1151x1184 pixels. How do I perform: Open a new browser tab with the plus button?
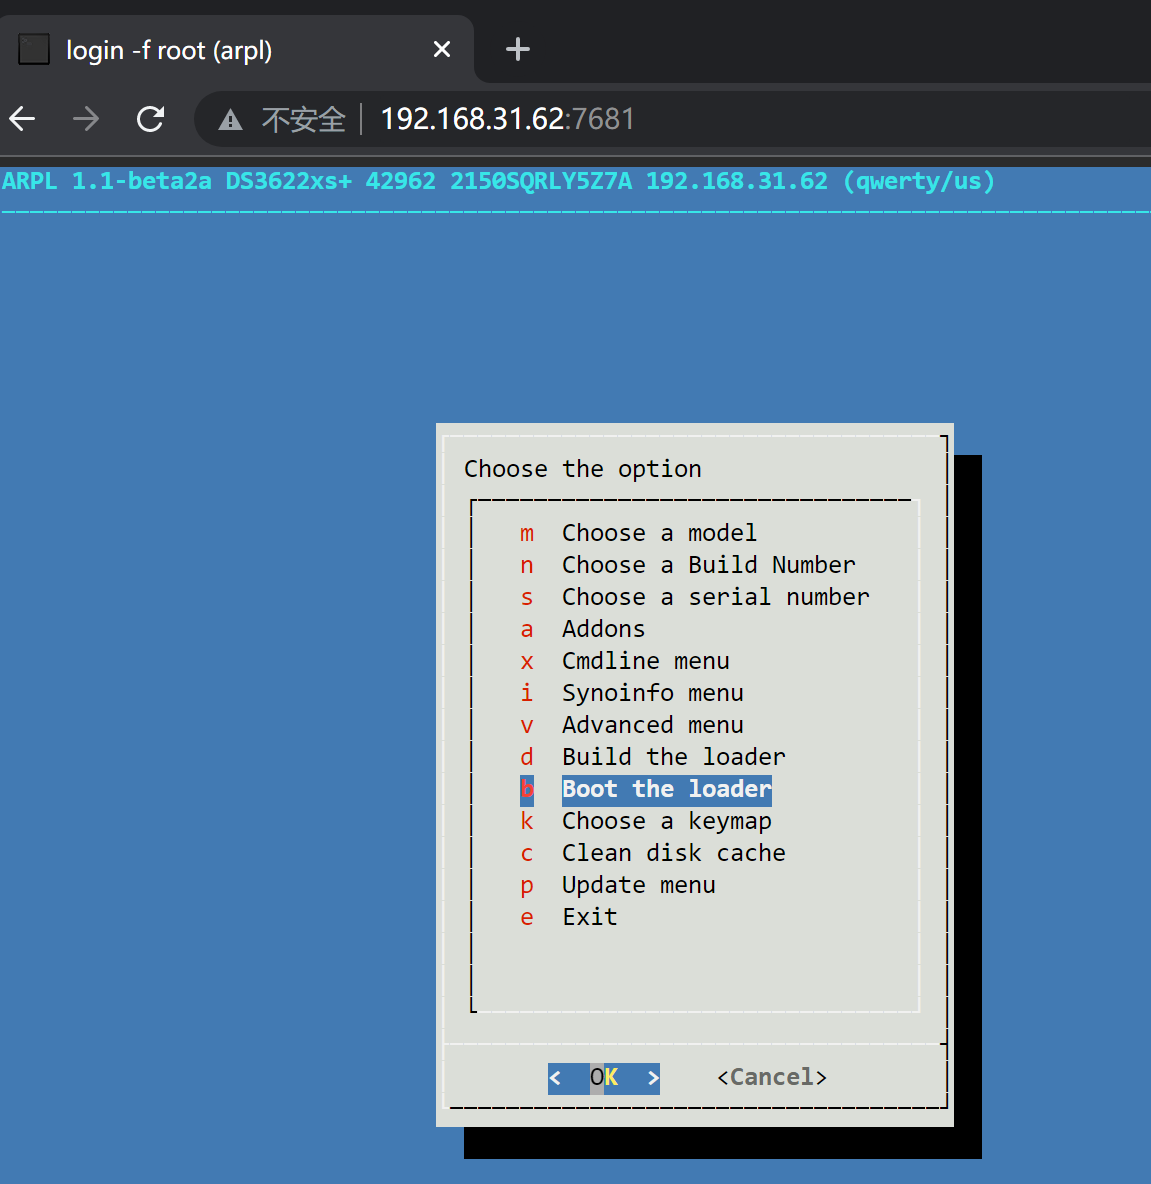point(517,49)
